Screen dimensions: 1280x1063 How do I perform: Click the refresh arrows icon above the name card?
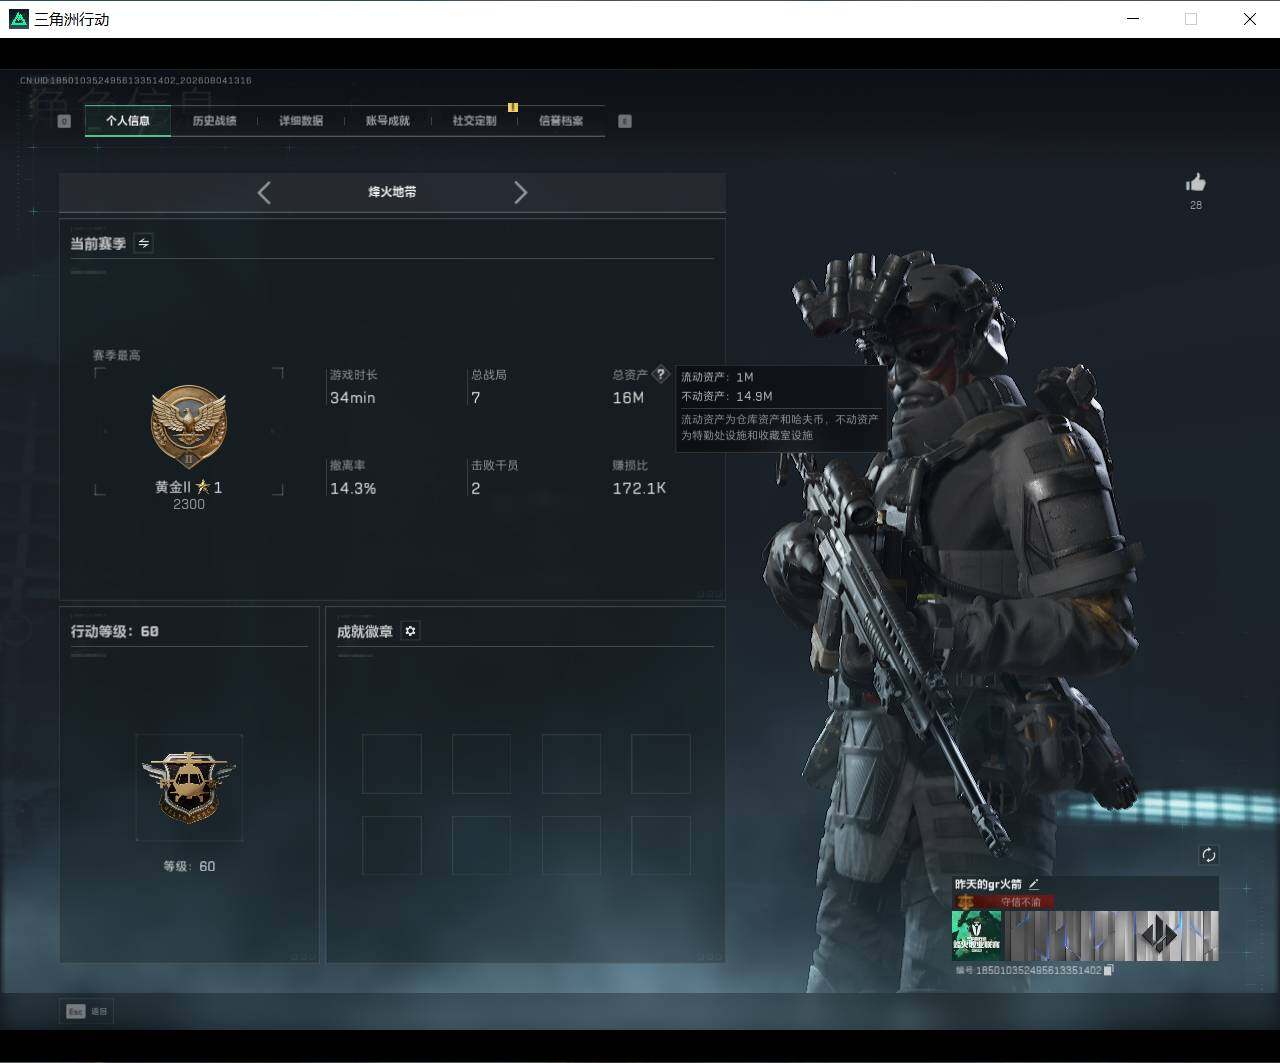tap(1208, 855)
